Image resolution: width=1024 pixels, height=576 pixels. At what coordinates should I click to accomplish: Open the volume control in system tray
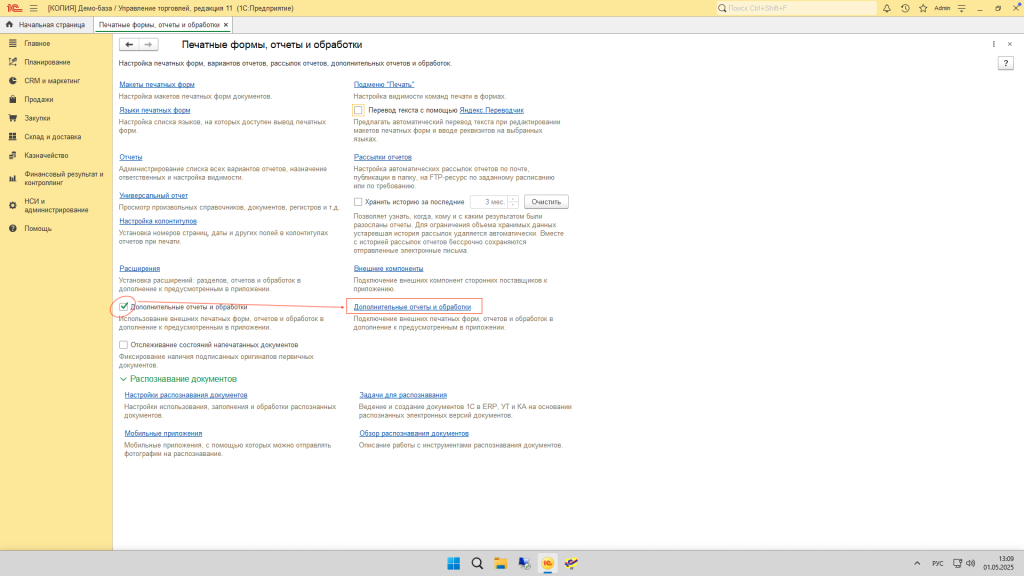tap(970, 564)
